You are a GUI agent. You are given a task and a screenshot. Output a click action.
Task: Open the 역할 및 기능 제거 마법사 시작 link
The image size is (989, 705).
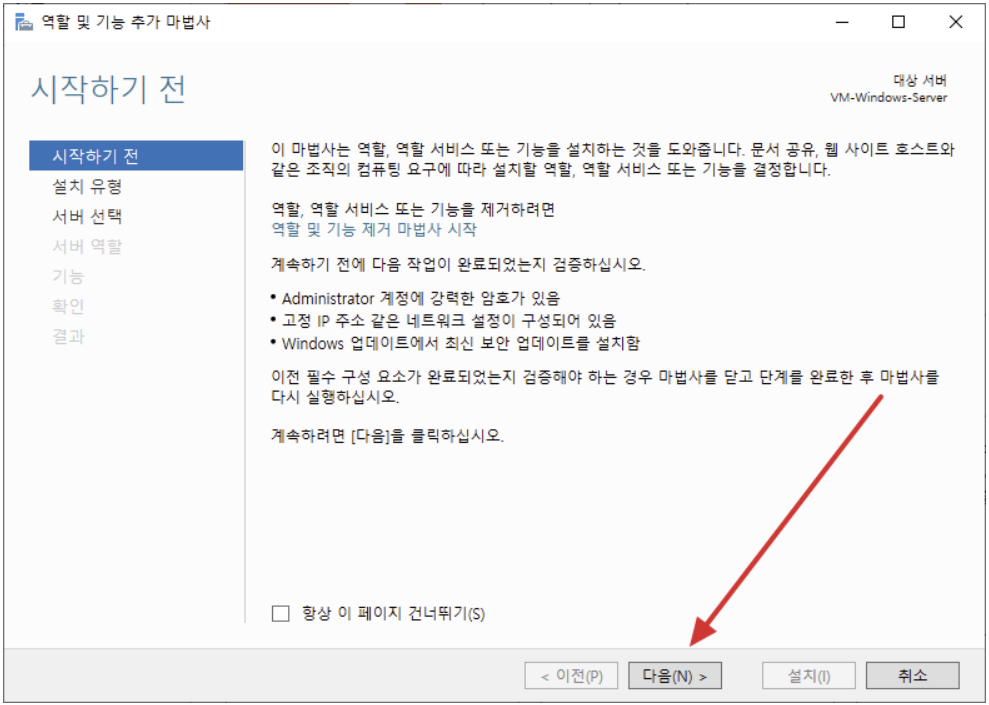point(374,230)
